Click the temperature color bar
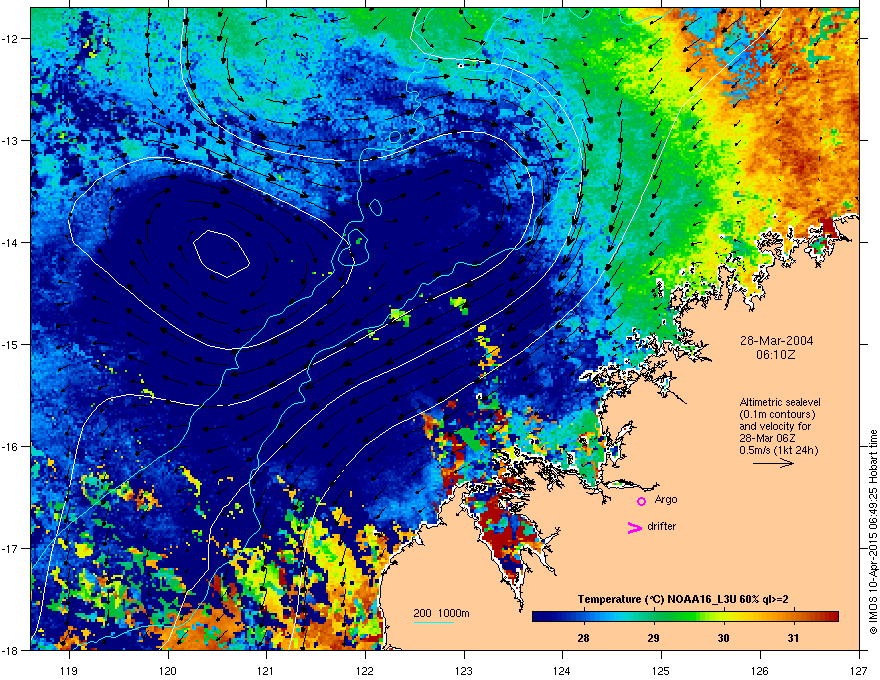880x680 pixels. pyautogui.click(x=685, y=616)
